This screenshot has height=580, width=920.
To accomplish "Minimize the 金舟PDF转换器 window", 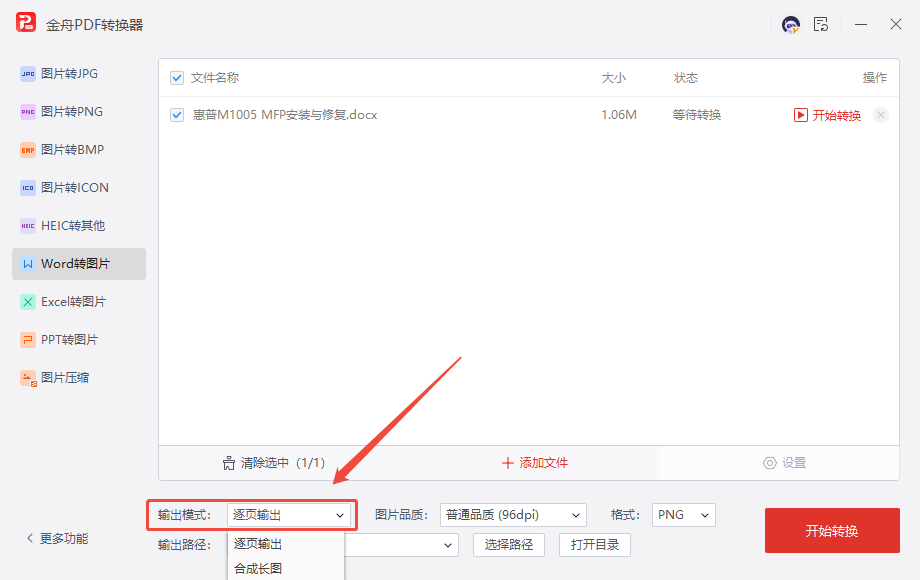I will [861, 25].
